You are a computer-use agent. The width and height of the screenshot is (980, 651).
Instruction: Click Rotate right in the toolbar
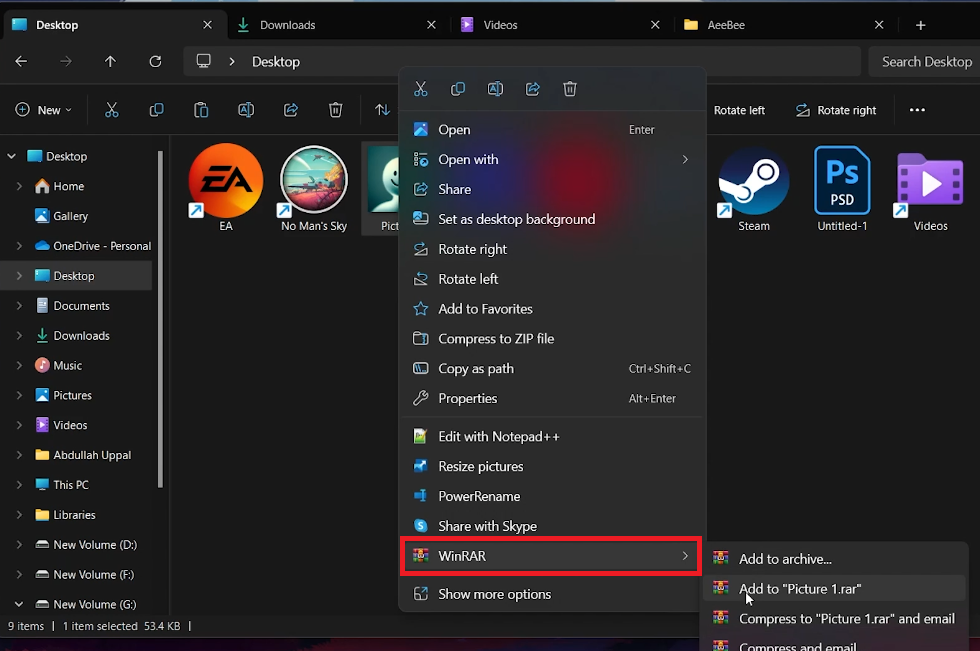tap(836, 110)
